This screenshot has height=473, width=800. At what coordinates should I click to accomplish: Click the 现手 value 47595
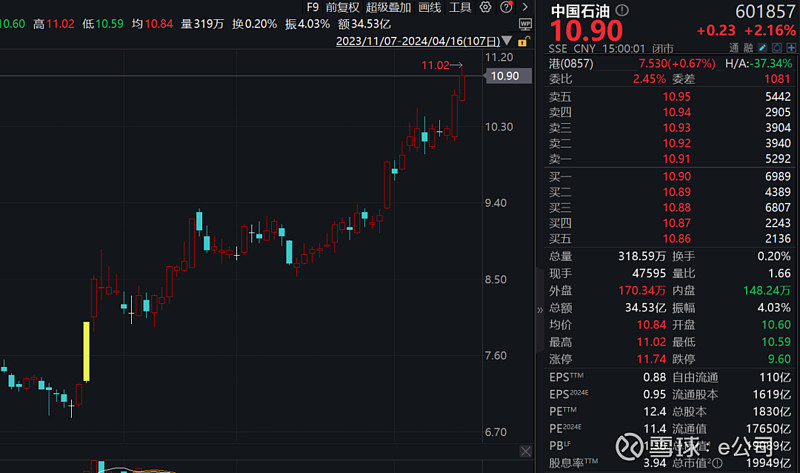(649, 273)
